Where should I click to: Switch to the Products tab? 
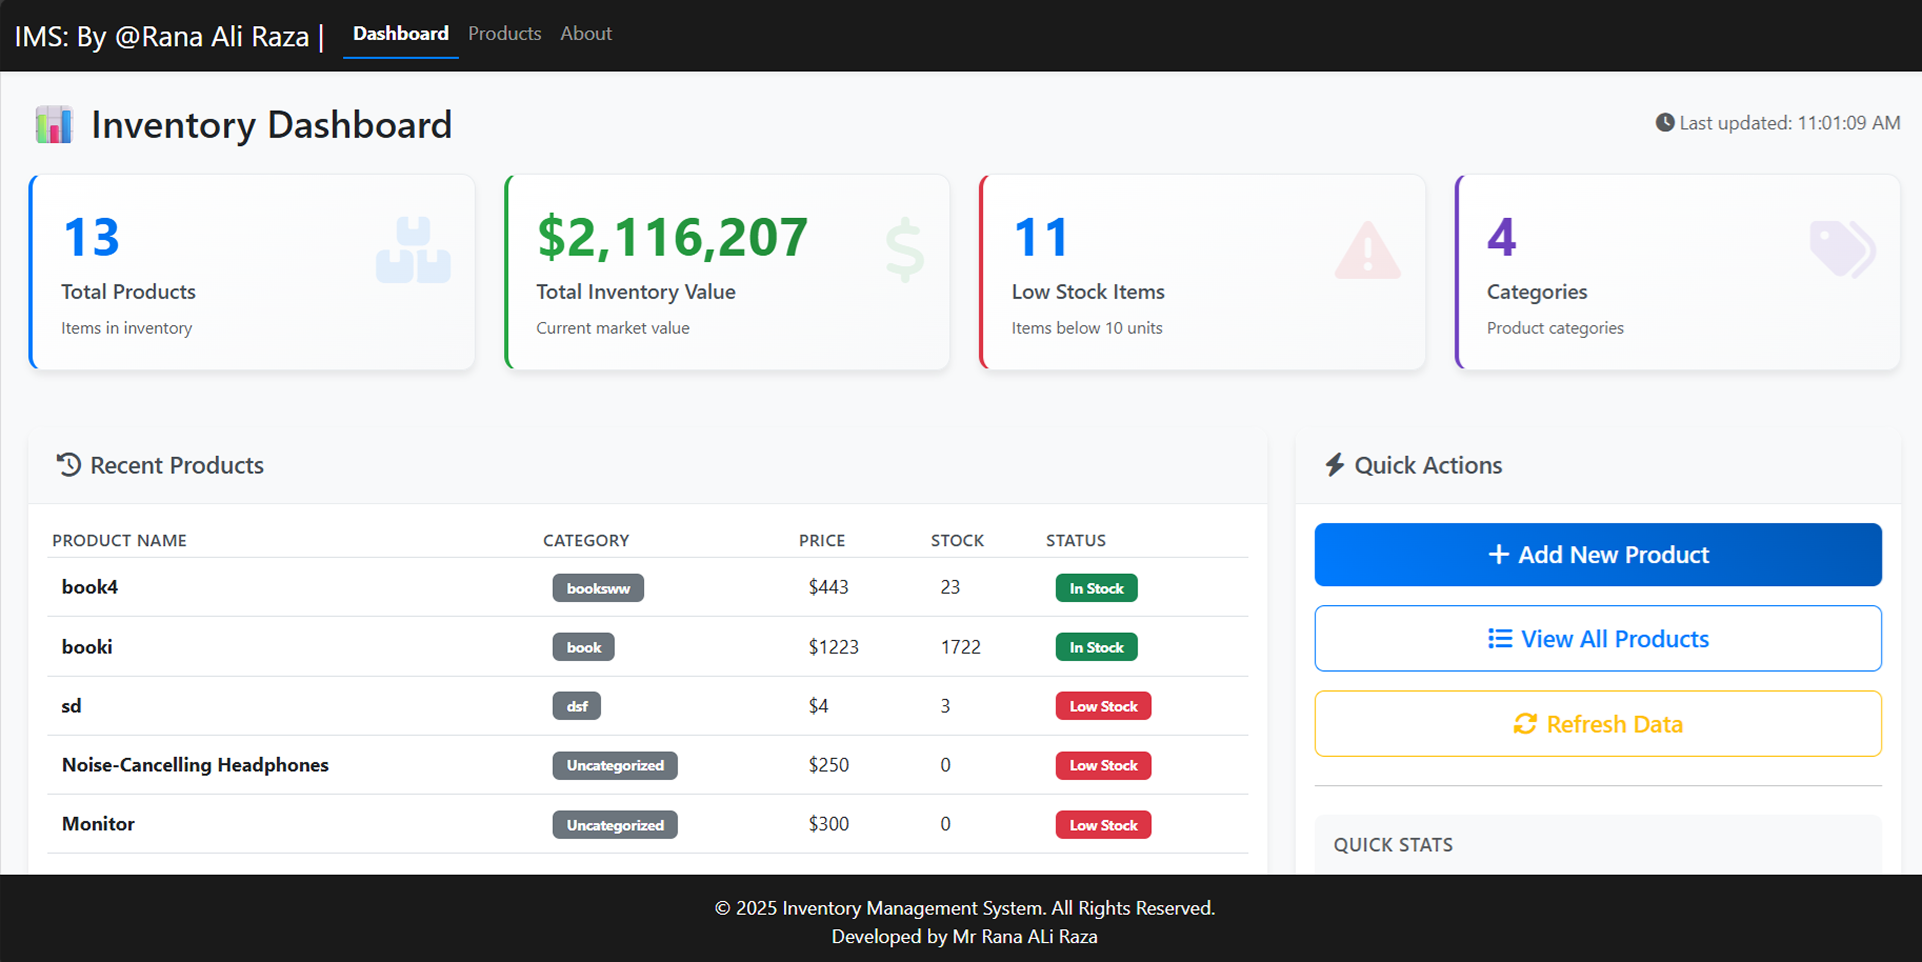pyautogui.click(x=504, y=33)
